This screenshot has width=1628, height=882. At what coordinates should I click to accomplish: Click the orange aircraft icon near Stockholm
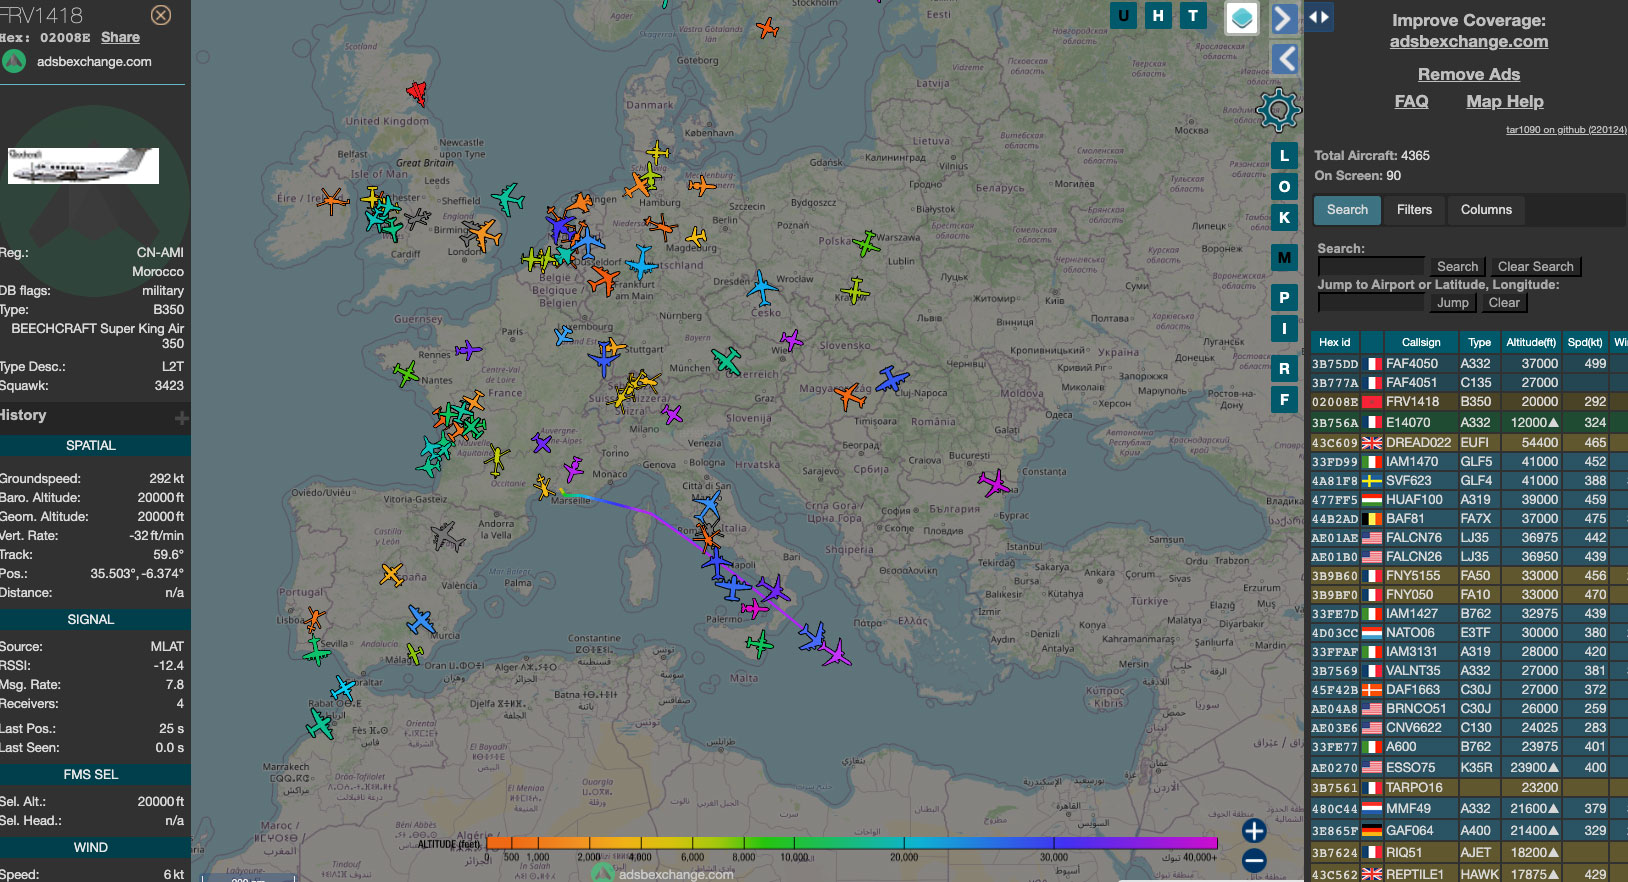tap(767, 28)
